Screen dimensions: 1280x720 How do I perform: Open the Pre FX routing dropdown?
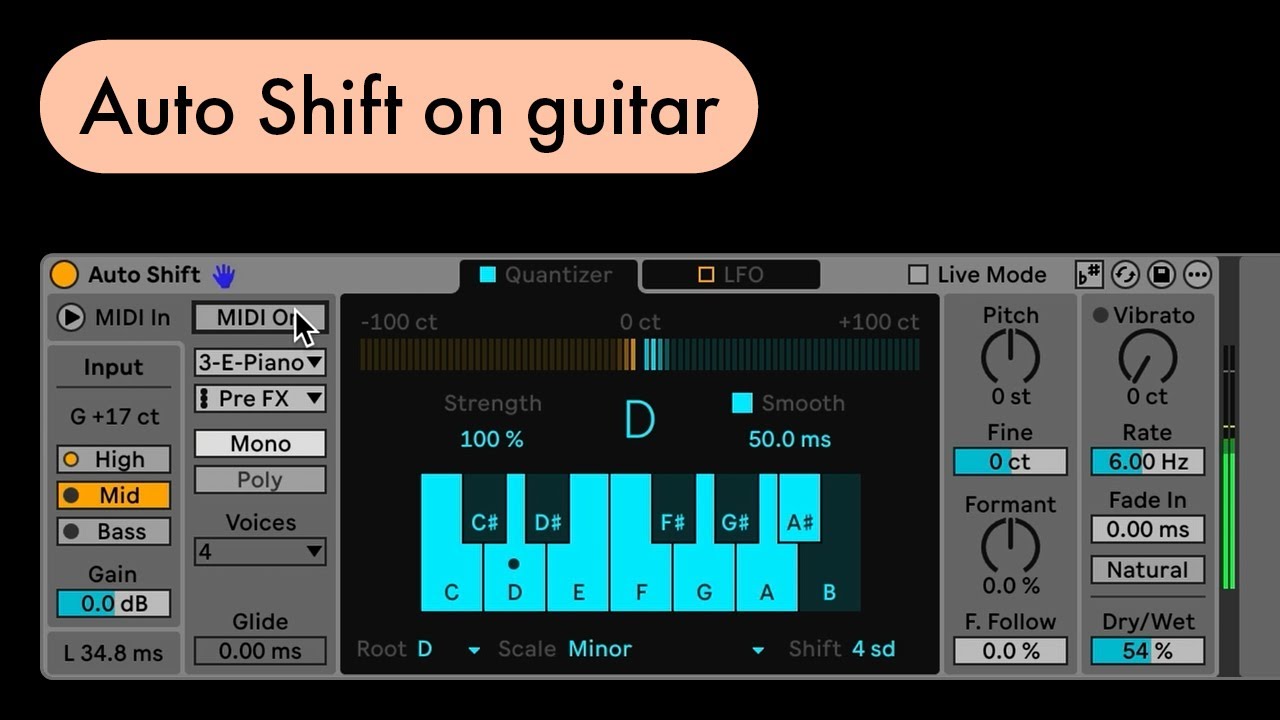[x=260, y=398]
